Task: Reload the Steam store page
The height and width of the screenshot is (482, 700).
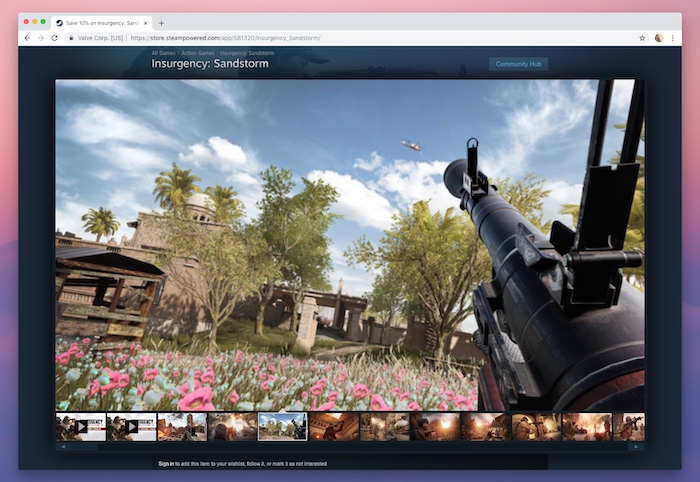Action: (x=54, y=38)
